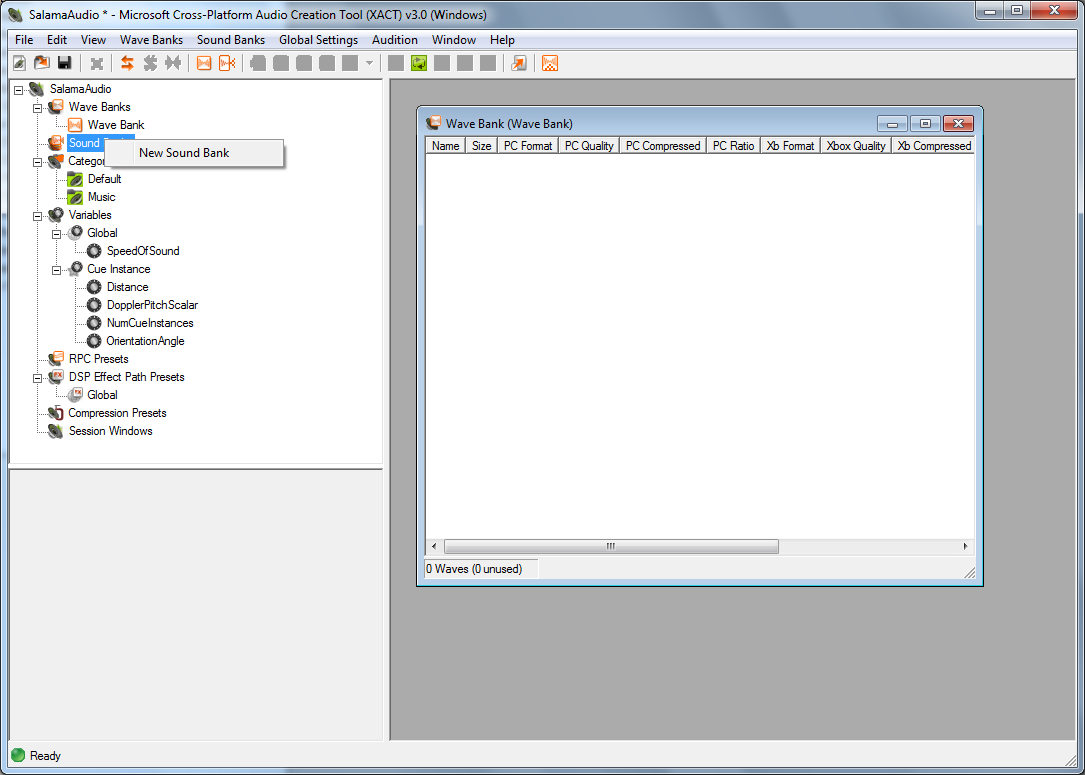The height and width of the screenshot is (775, 1085).
Task: Click the RPC Presets node icon
Action: (x=55, y=359)
